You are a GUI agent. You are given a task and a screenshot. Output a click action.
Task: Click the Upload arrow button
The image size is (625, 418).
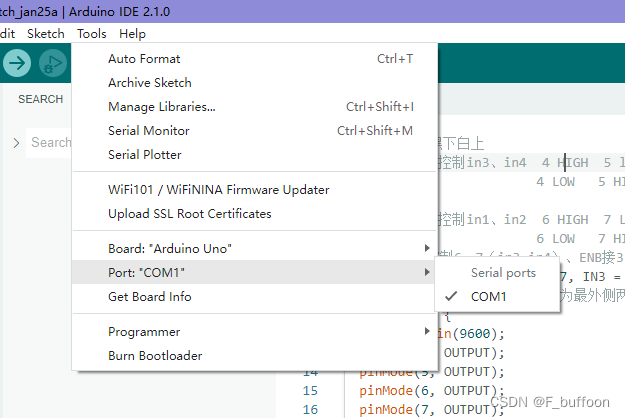17,63
